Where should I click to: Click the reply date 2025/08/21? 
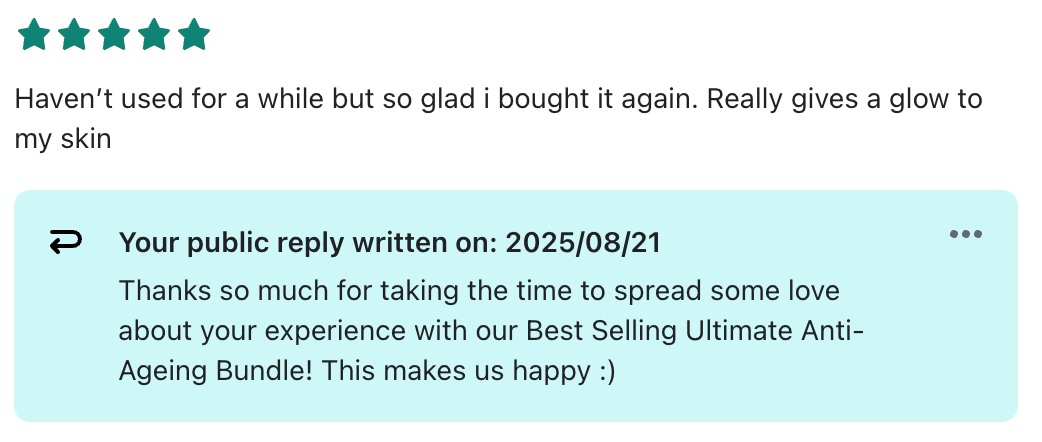coord(582,243)
